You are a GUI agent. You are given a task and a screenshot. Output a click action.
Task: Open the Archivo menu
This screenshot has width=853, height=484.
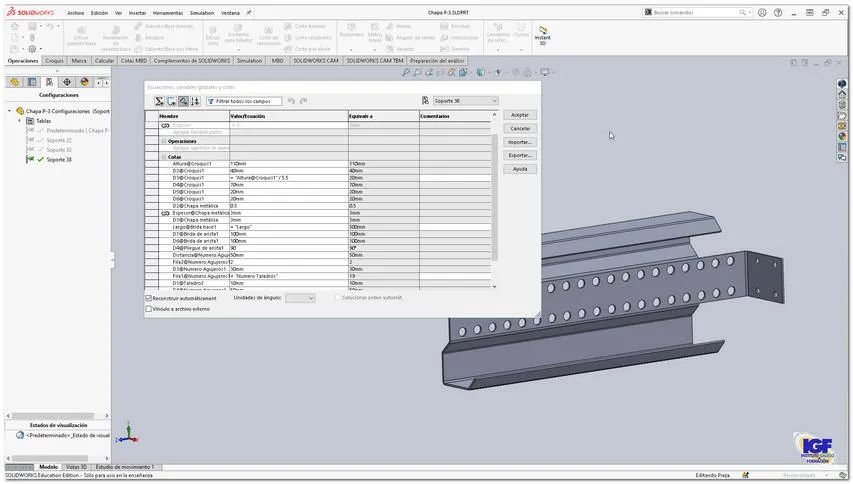[76, 13]
